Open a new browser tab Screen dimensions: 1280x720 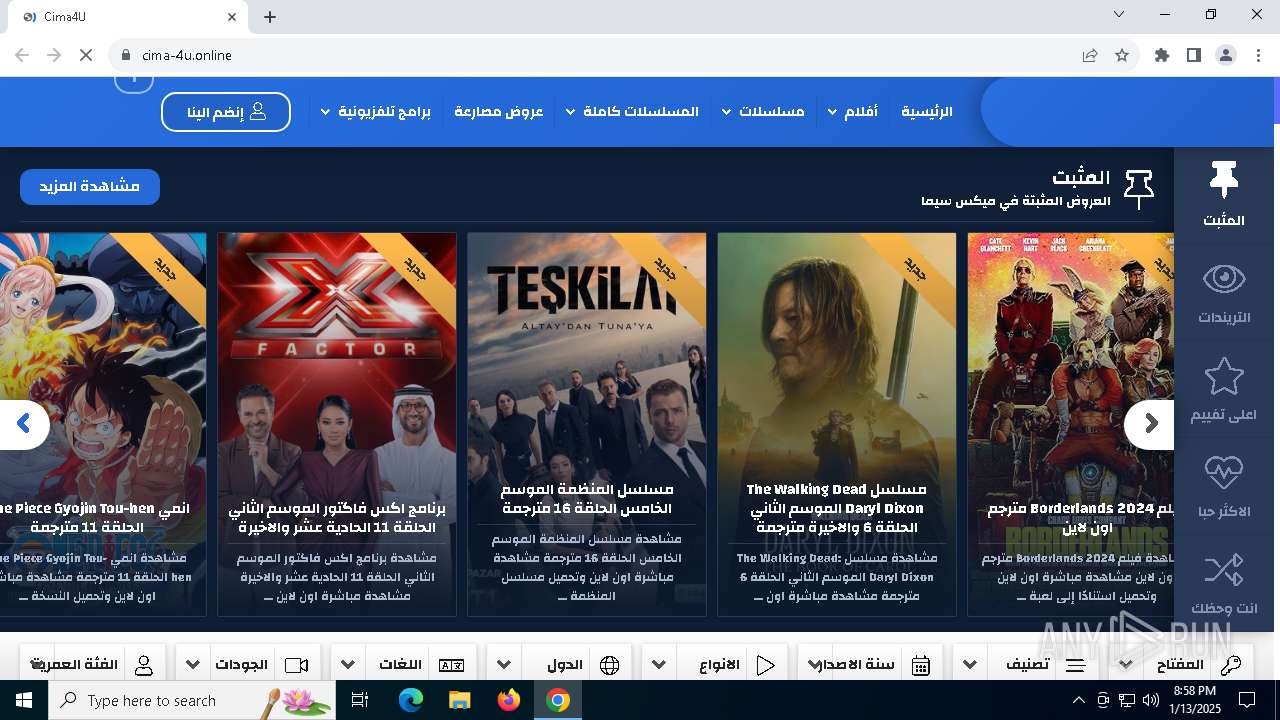coord(270,17)
